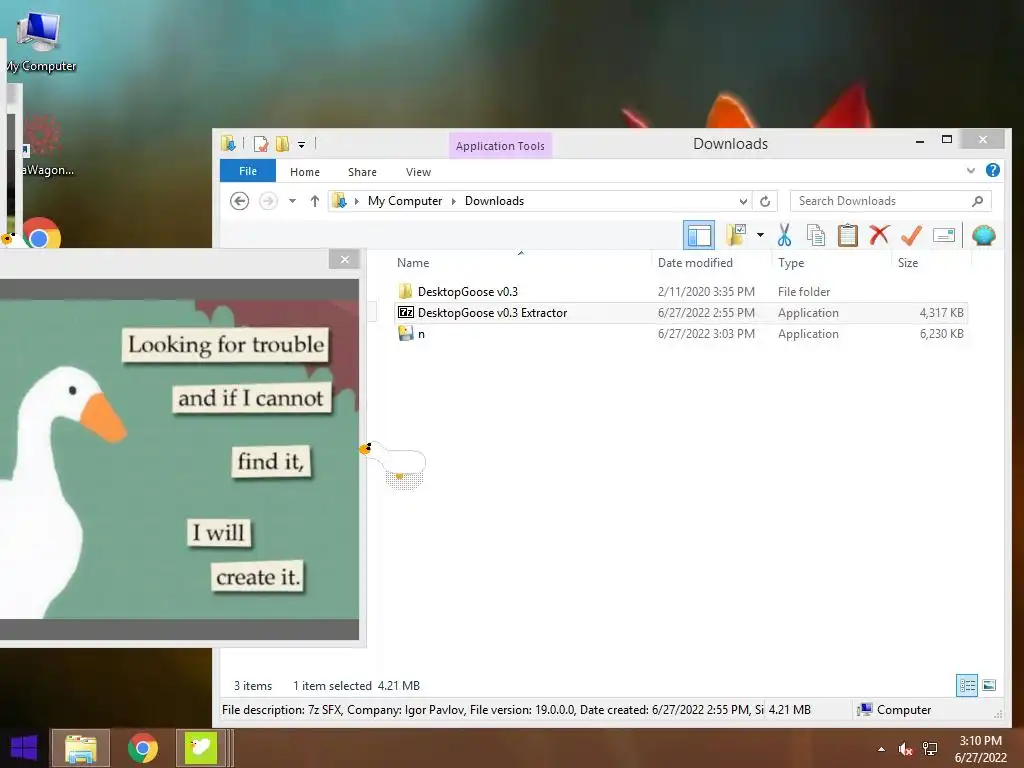Open My Computer desktop icon
The width and height of the screenshot is (1024, 768).
[40, 42]
